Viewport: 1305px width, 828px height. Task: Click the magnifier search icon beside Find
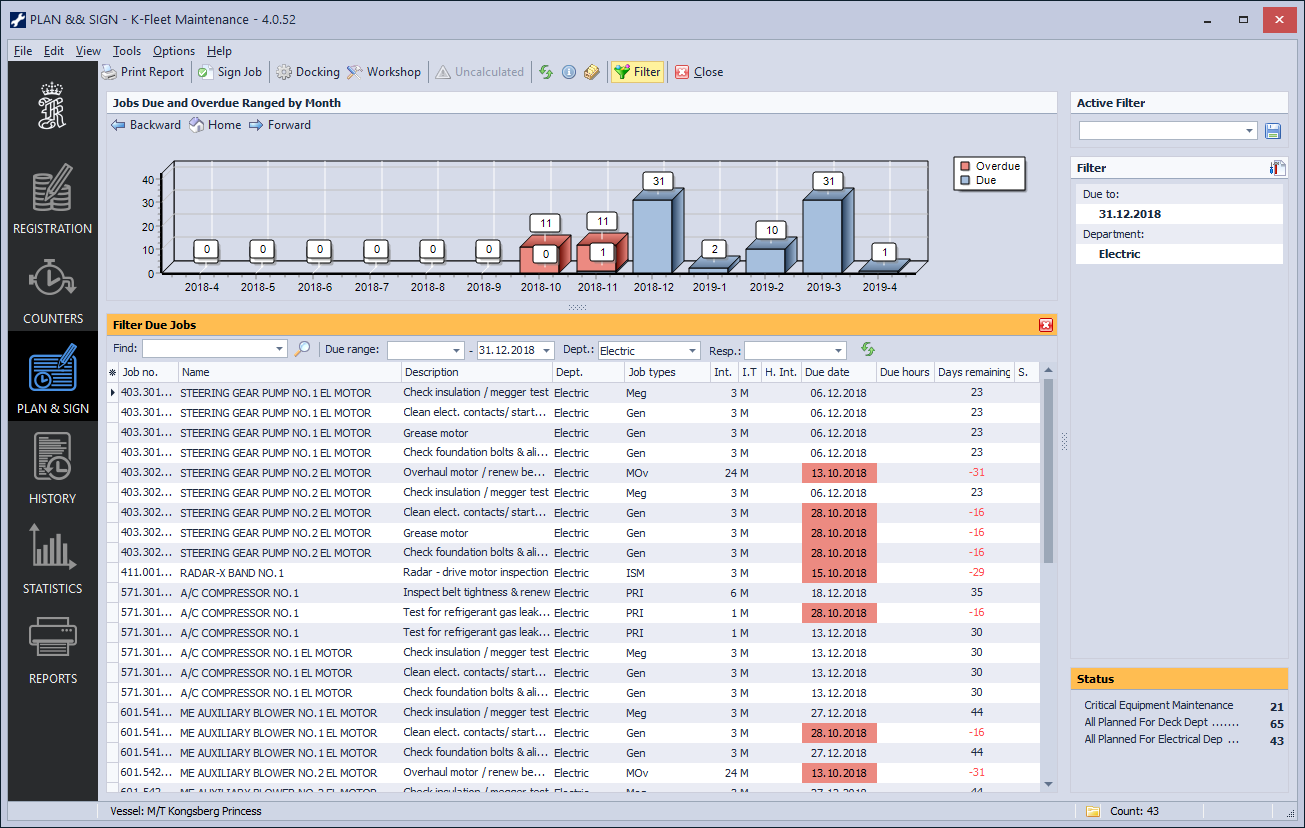coord(302,350)
